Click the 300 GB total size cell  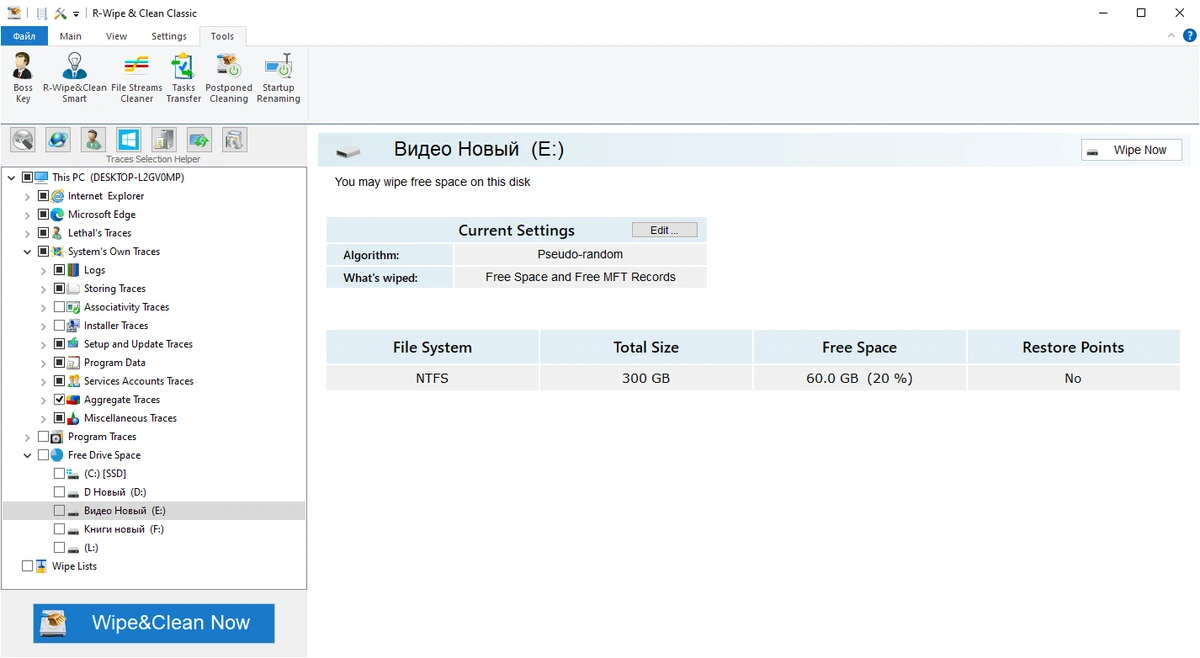click(x=646, y=379)
